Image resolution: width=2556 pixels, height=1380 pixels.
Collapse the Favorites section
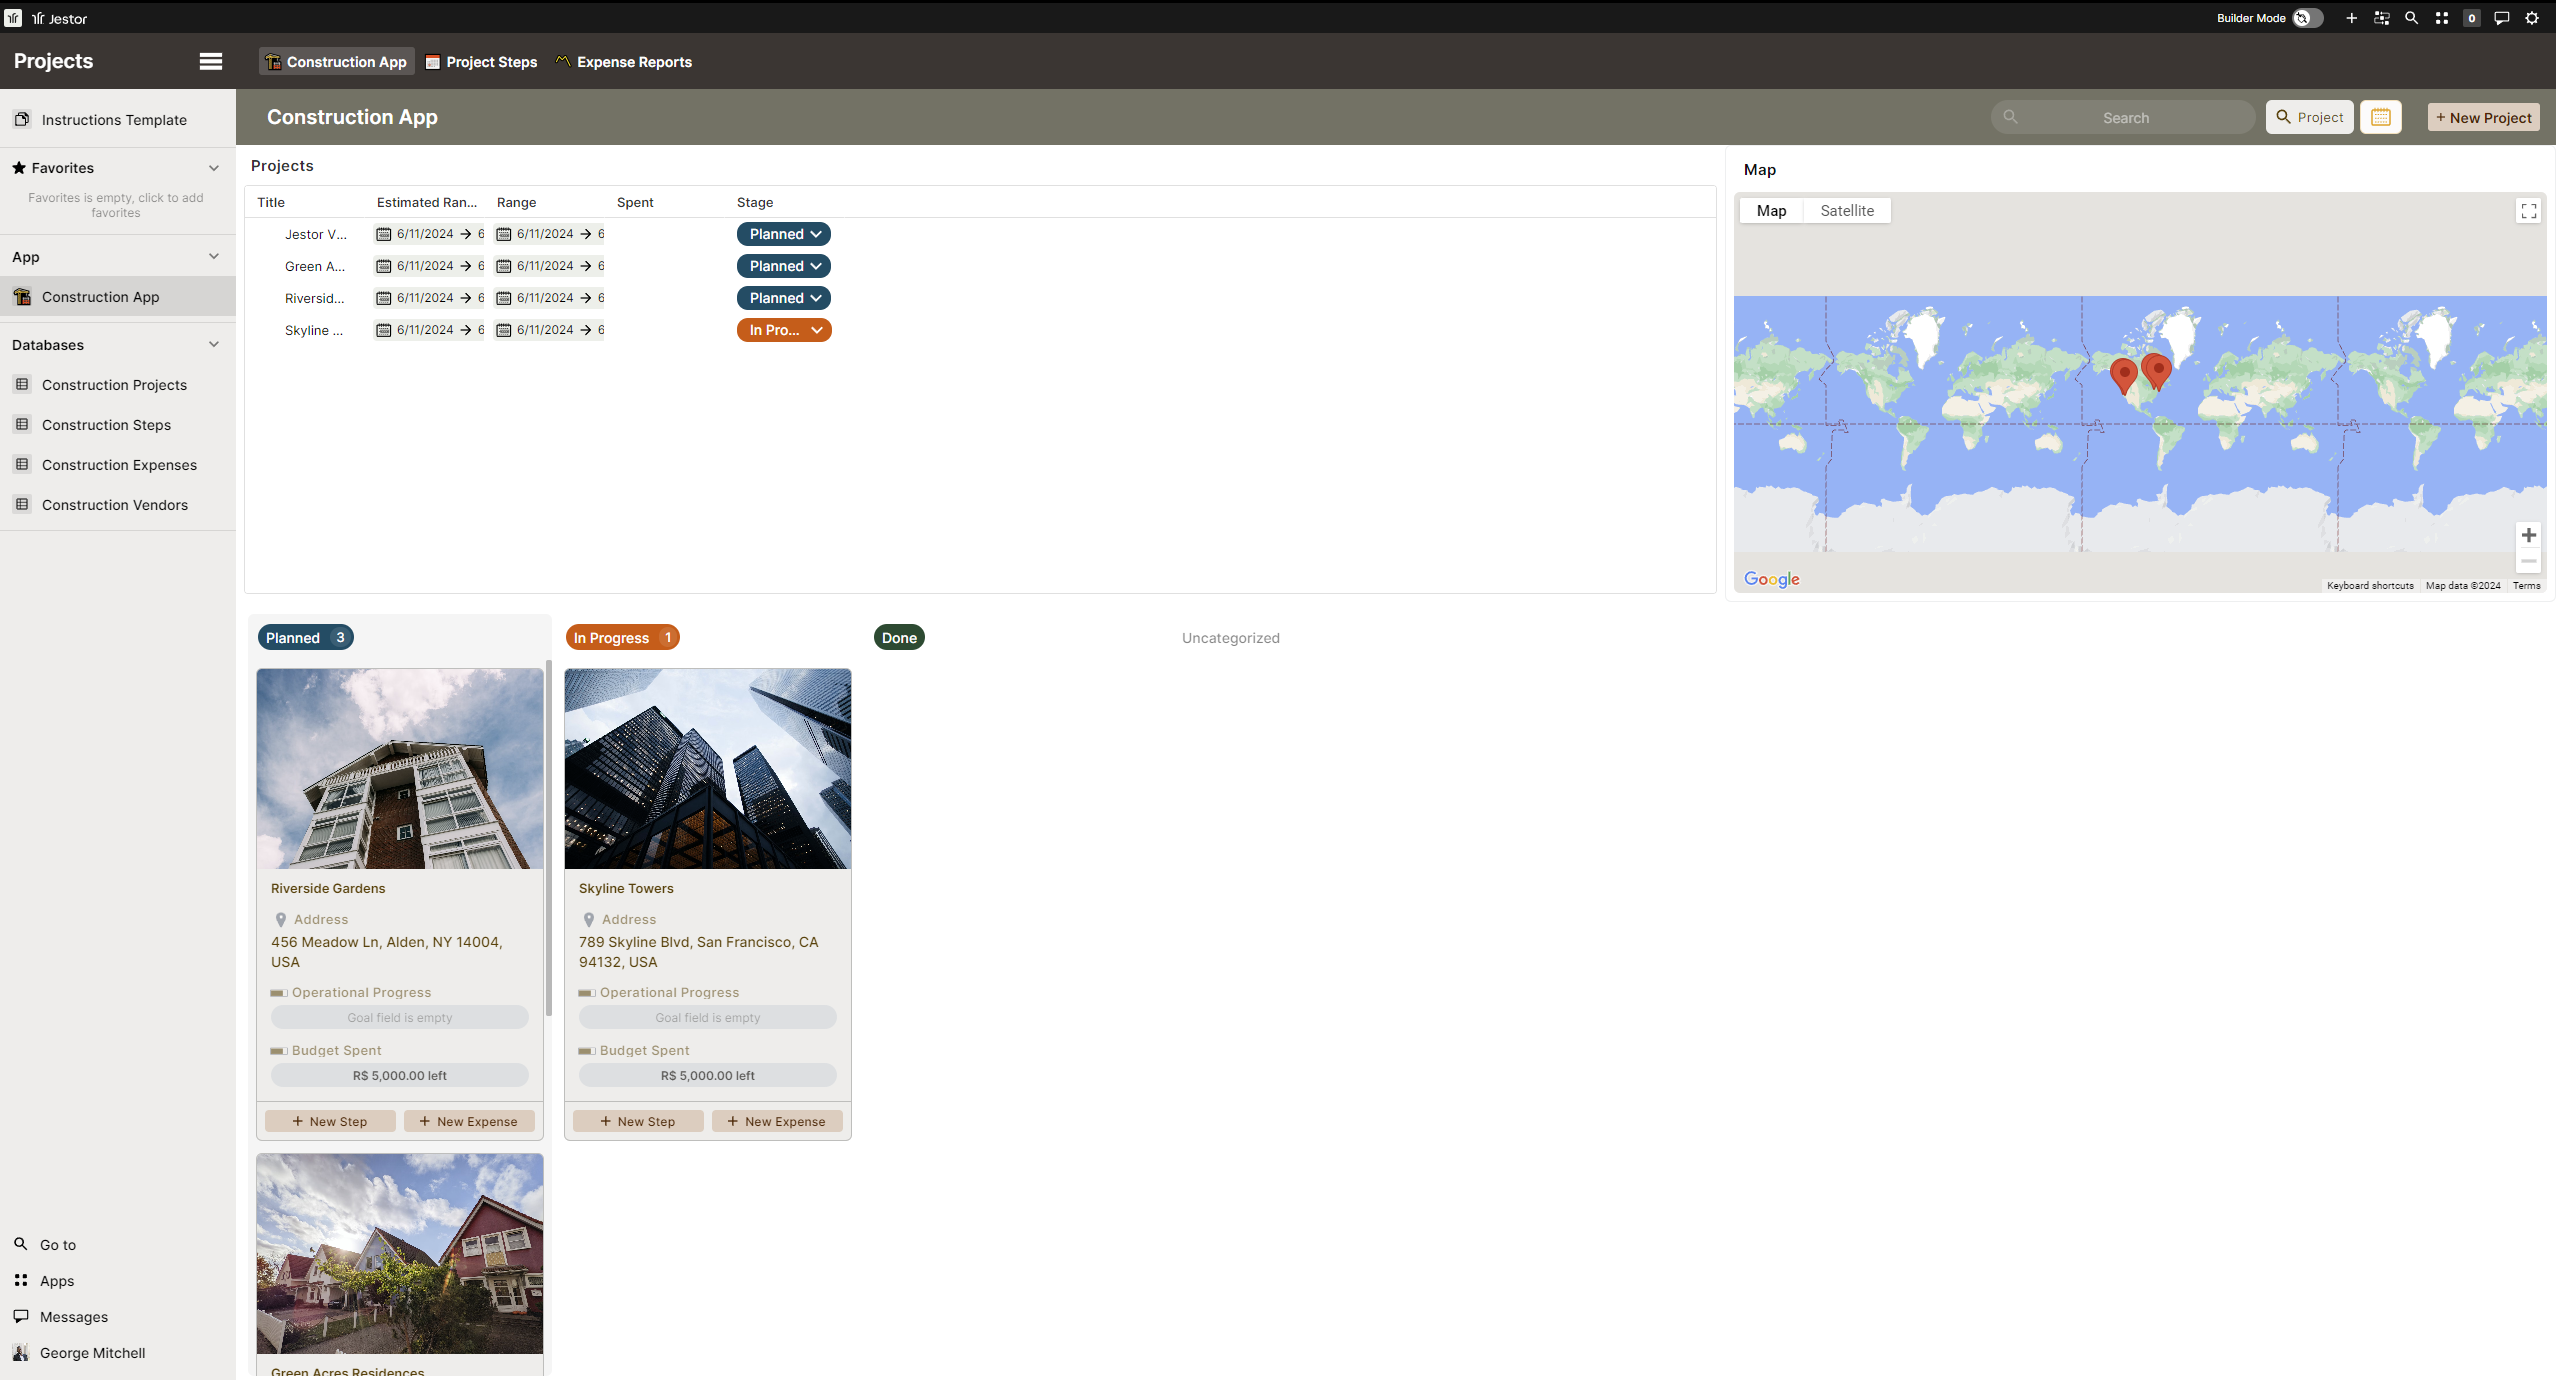pos(213,168)
